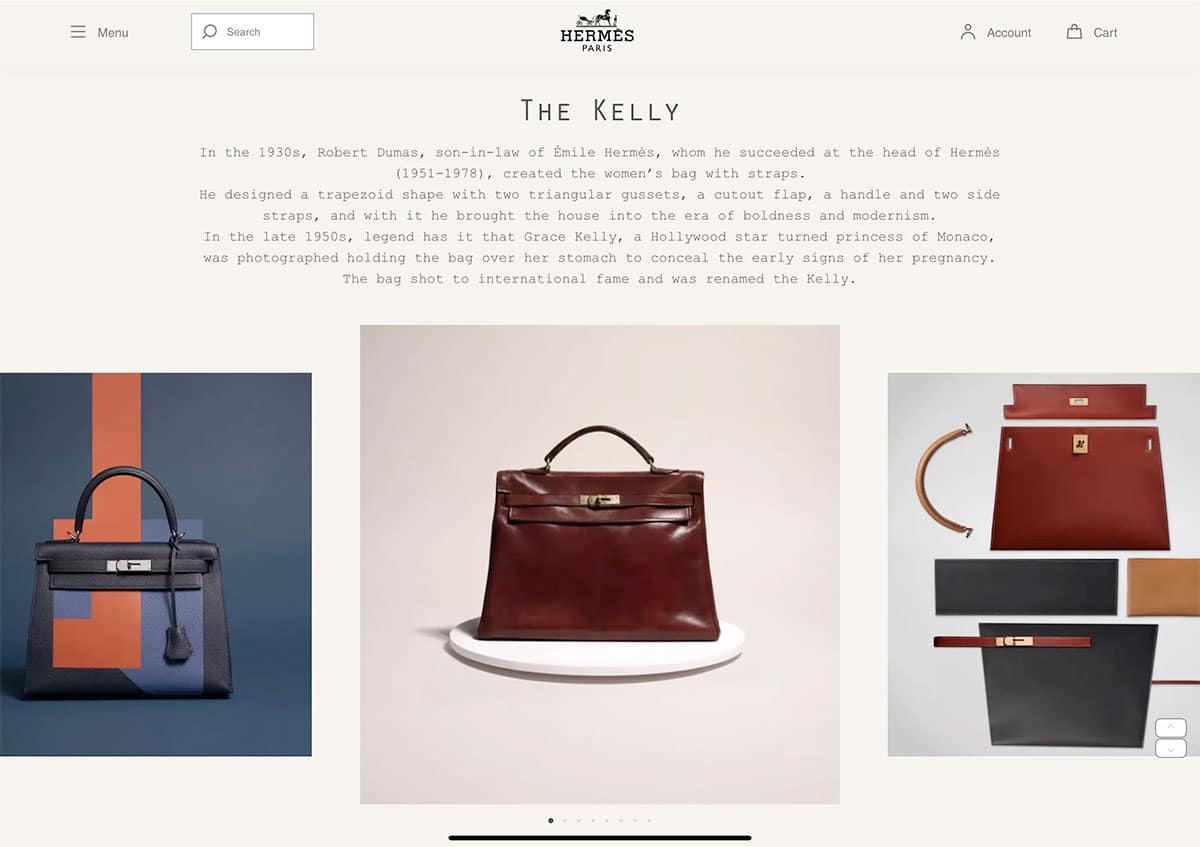This screenshot has height=847, width=1200.
Task: Select the burgundy vintage Kelly bag image
Action: pos(600,564)
